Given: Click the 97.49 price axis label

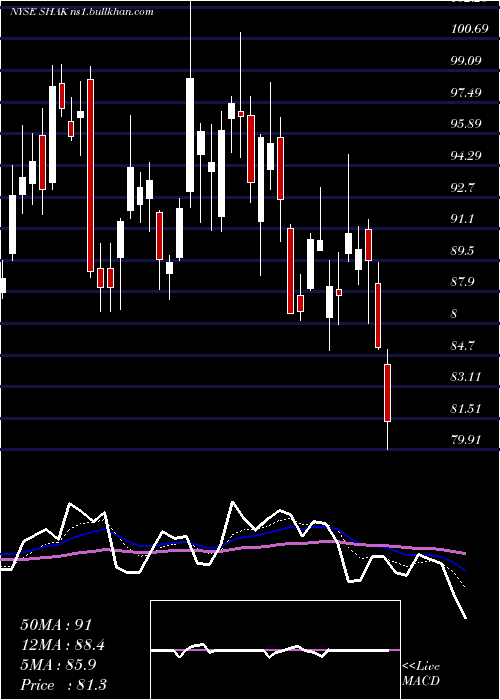Looking at the screenshot, I should [468, 93].
